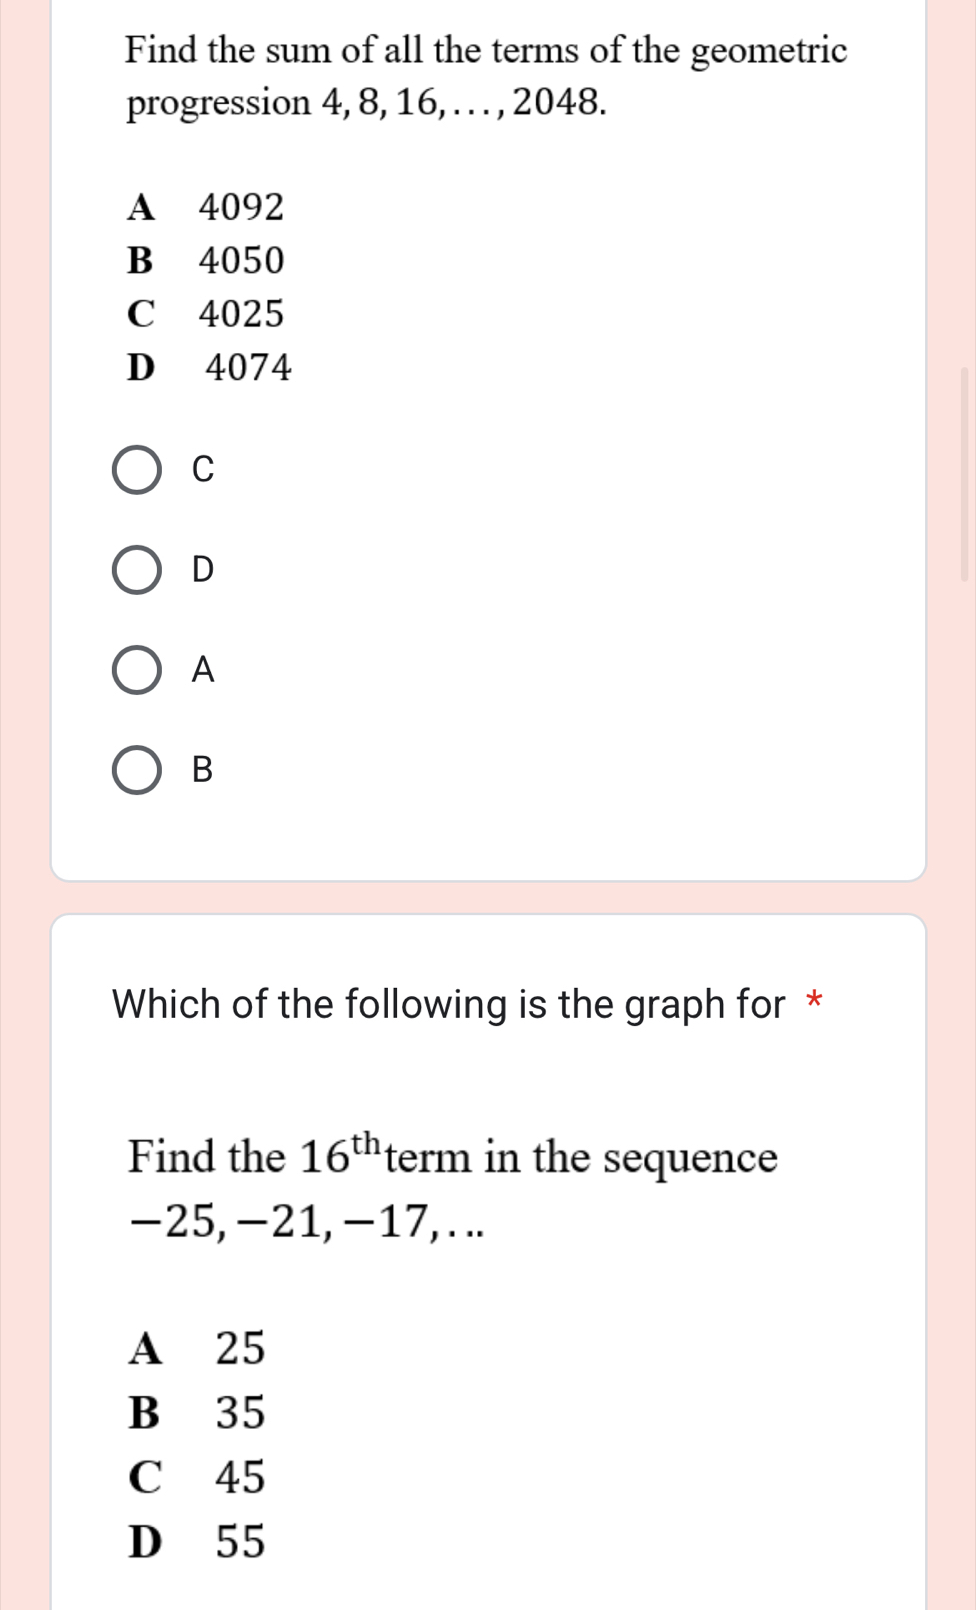Click the 'B' label beside its radio circle
976x1610 pixels.
(202, 769)
